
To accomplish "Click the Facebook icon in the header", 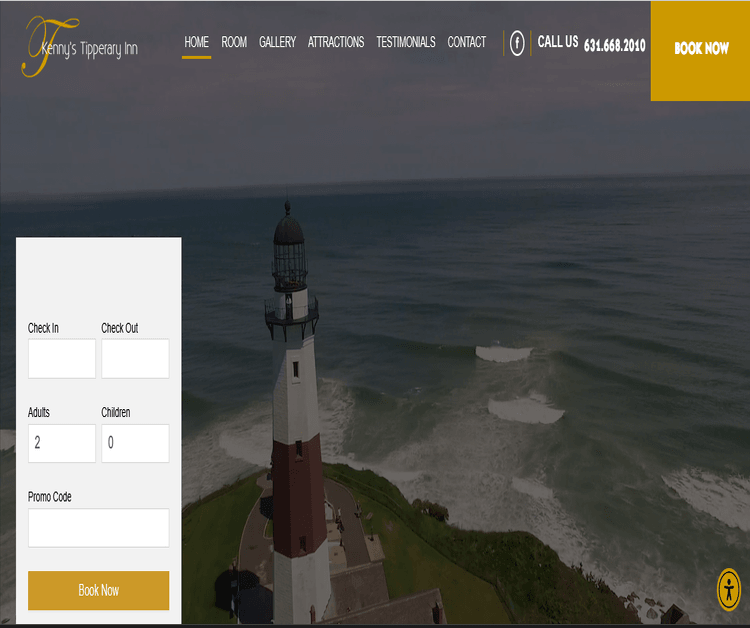I will pyautogui.click(x=517, y=43).
